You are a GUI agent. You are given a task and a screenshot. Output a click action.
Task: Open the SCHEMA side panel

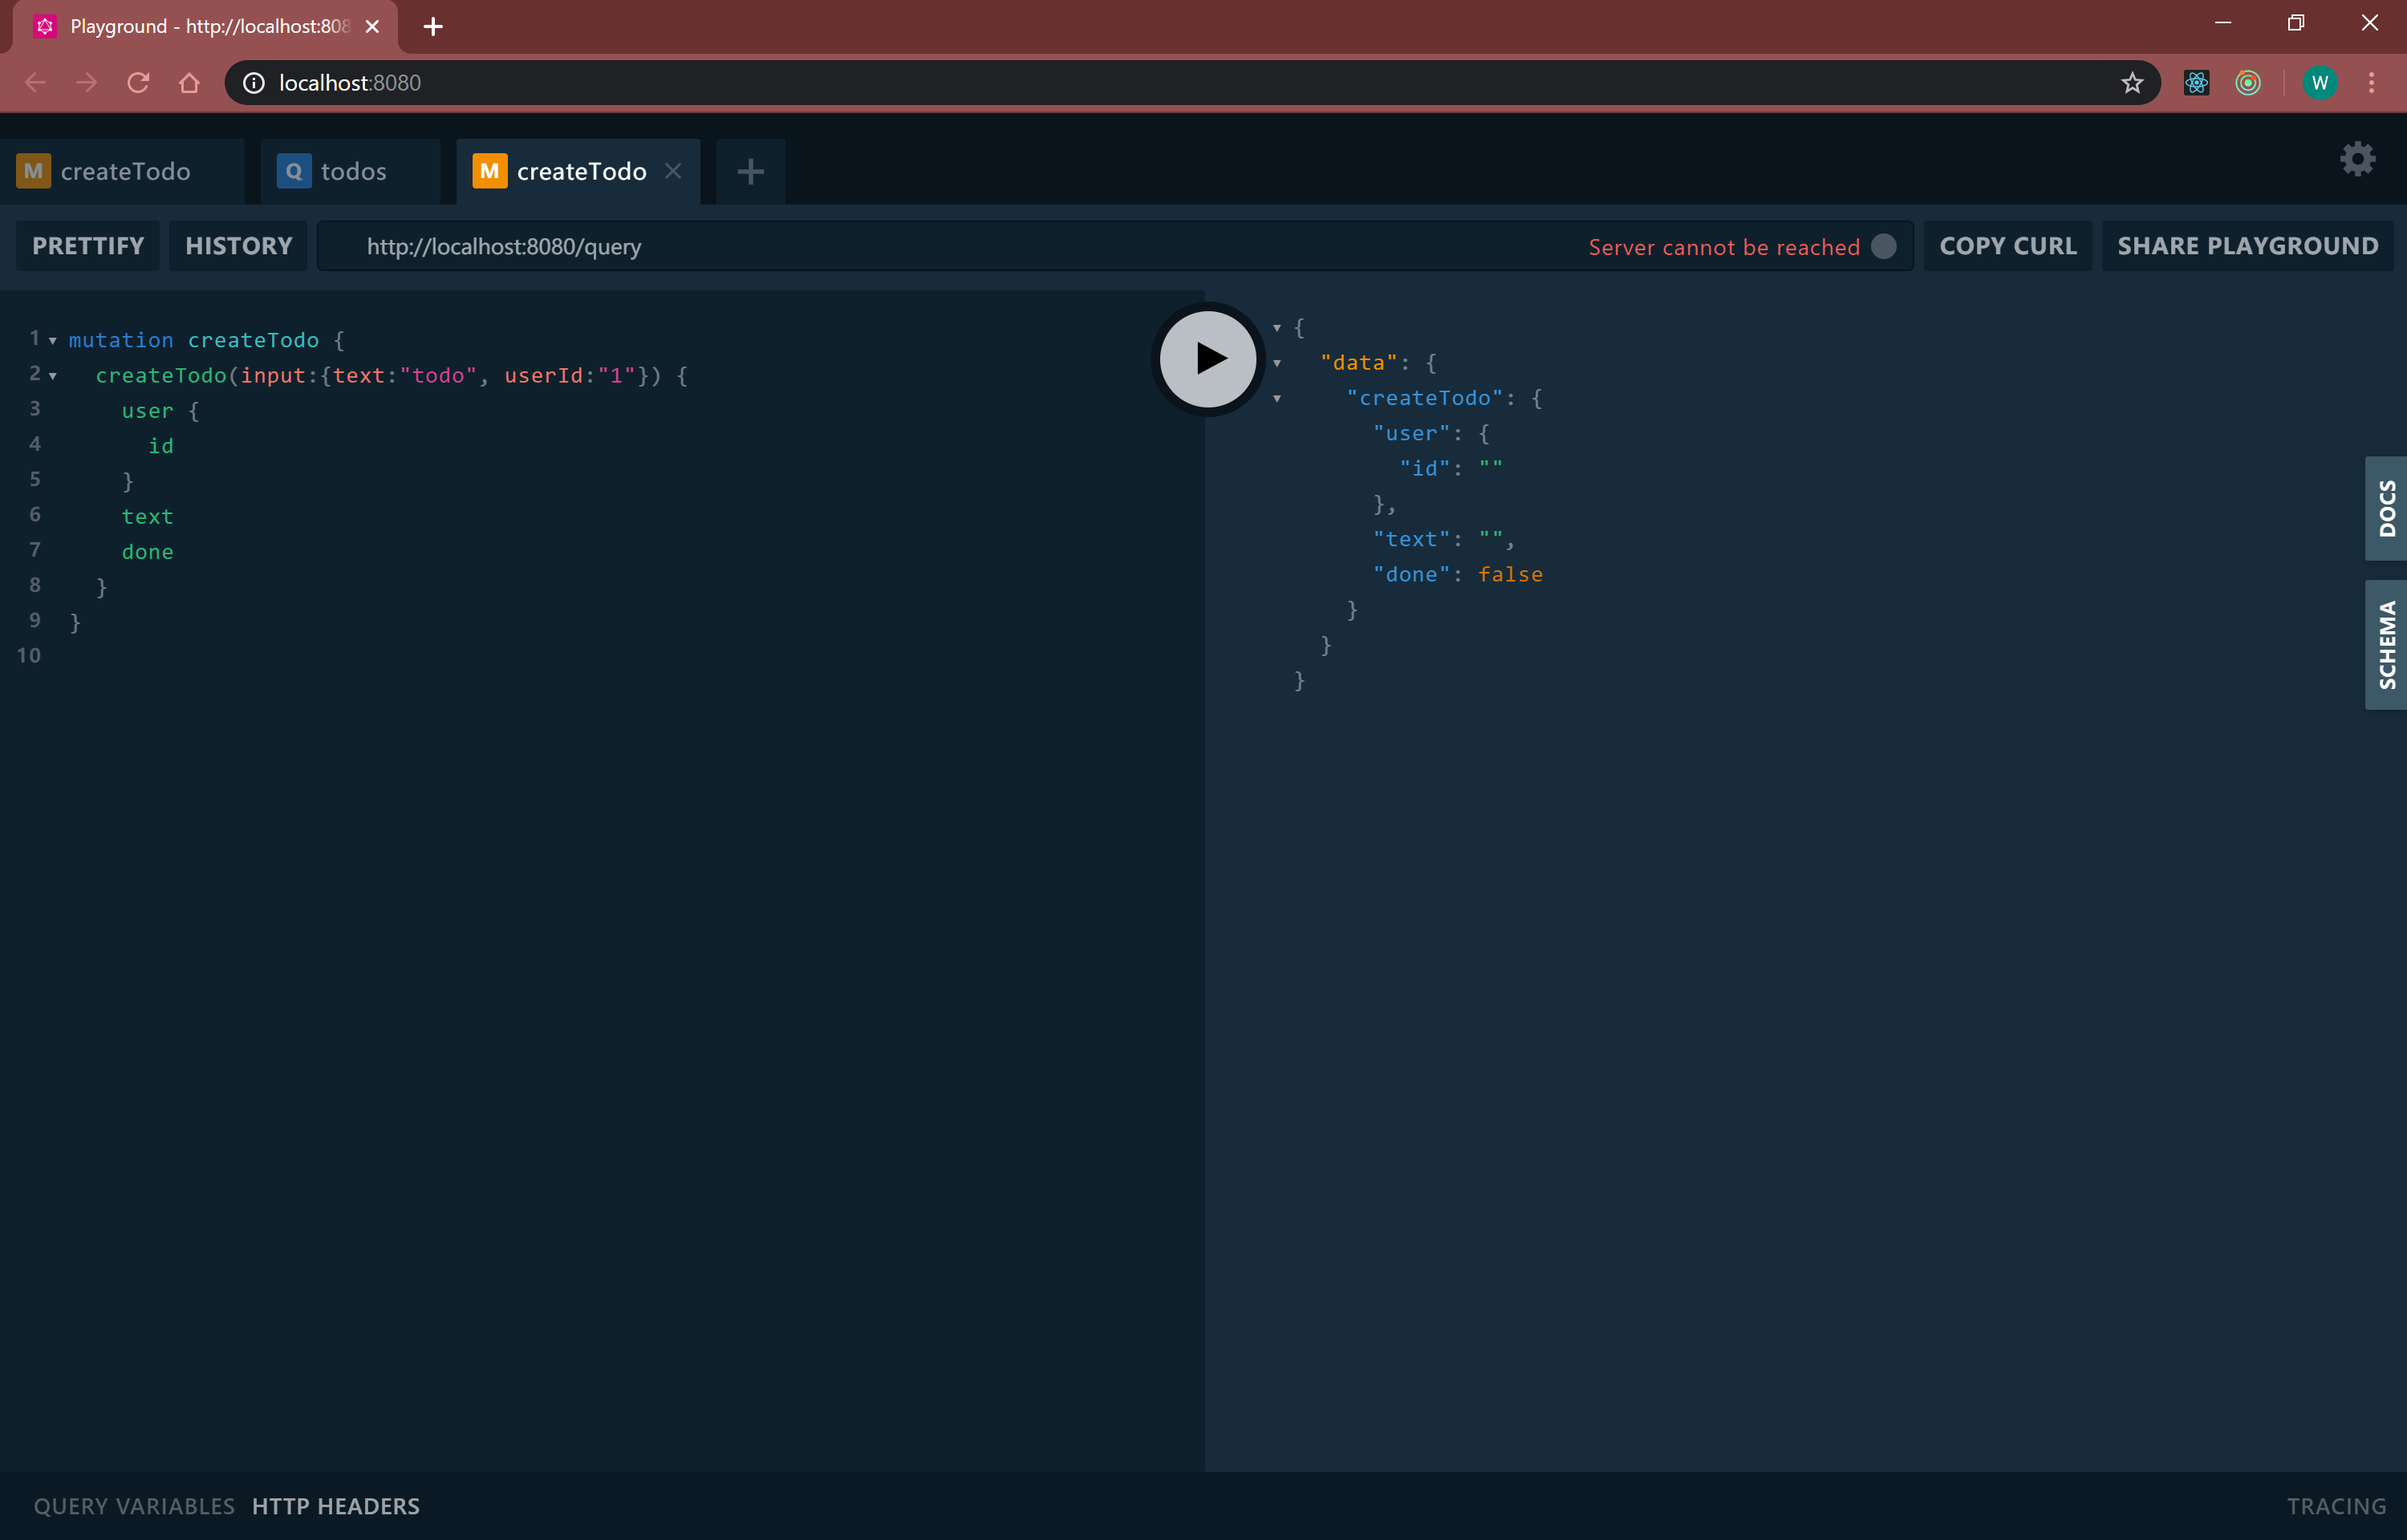coord(2386,645)
